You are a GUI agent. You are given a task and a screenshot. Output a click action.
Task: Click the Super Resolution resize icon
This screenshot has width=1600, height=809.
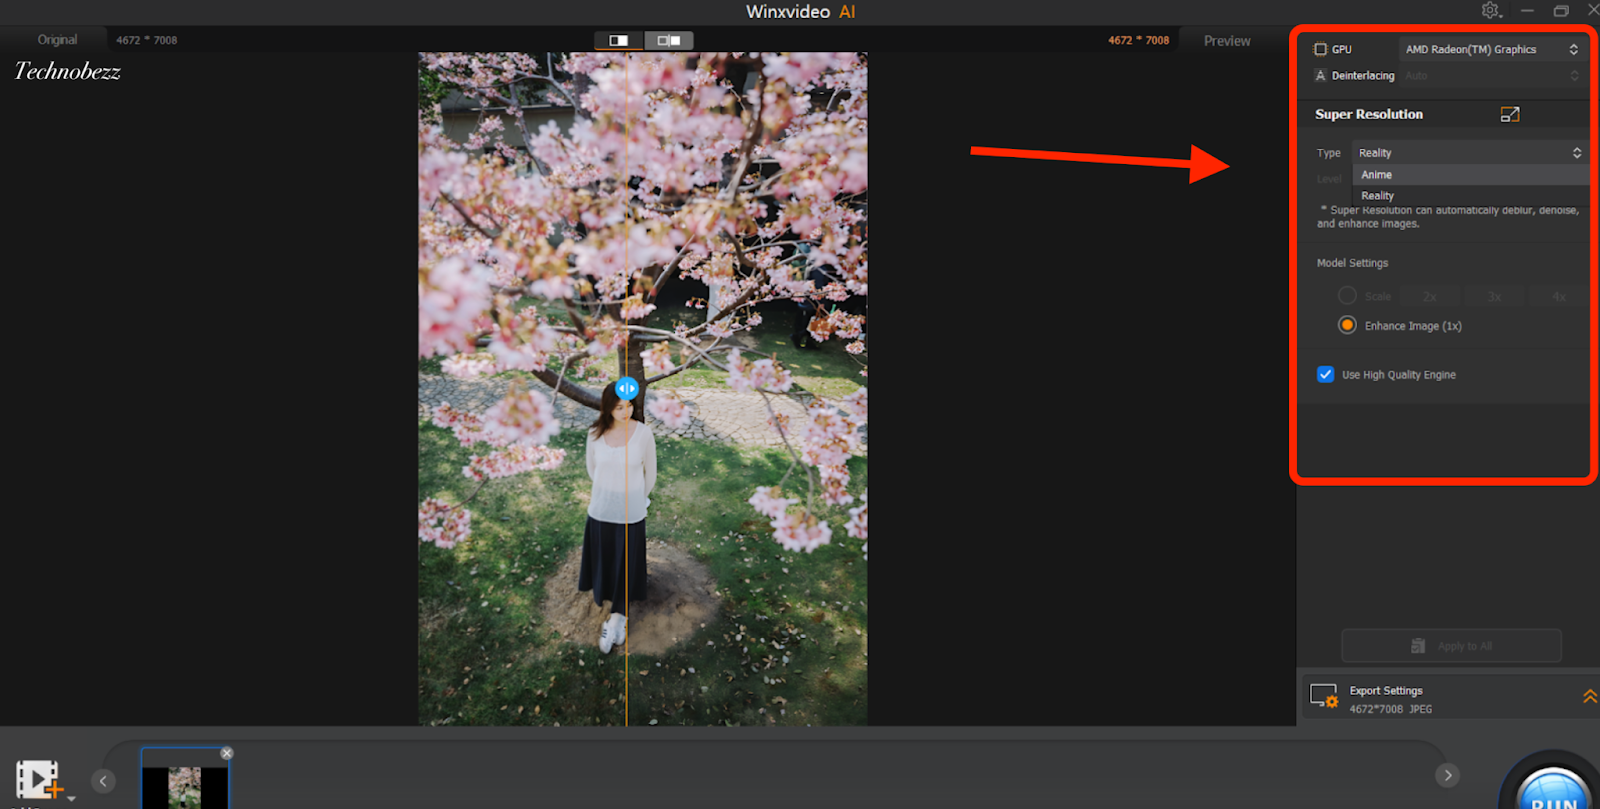(1510, 114)
